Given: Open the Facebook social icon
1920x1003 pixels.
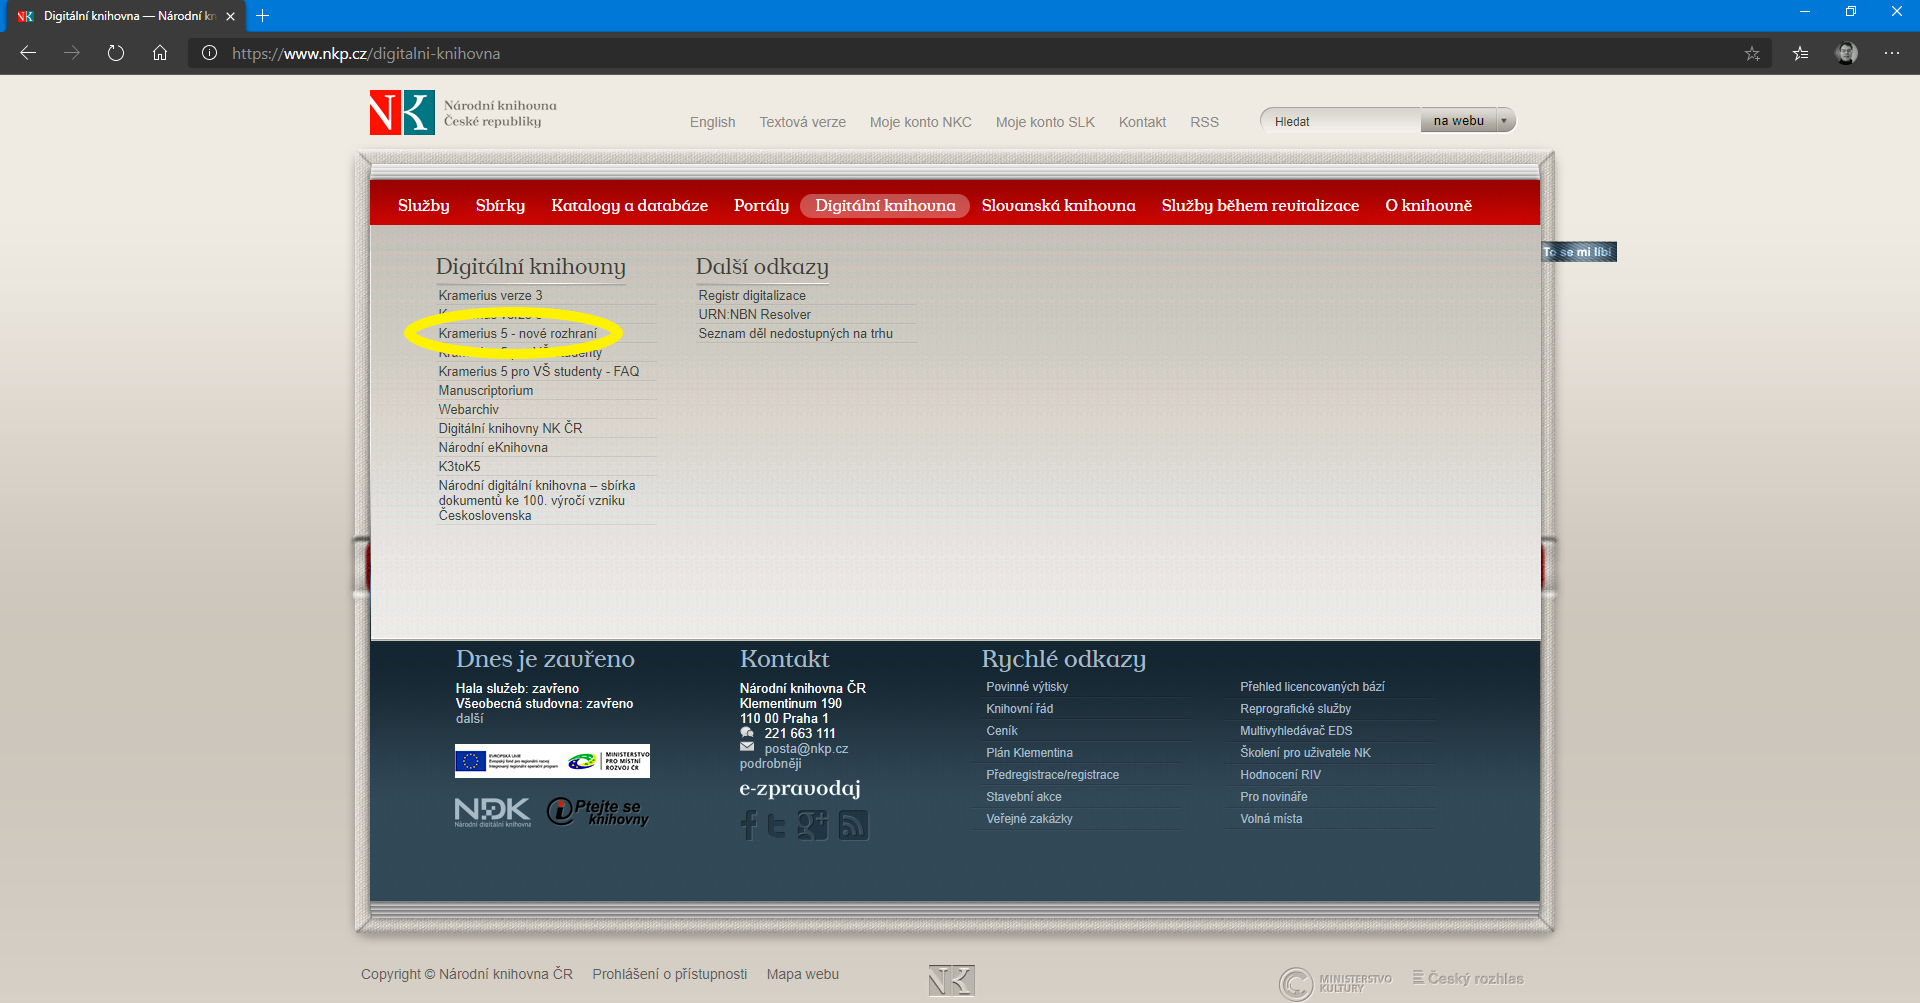Looking at the screenshot, I should [x=749, y=825].
